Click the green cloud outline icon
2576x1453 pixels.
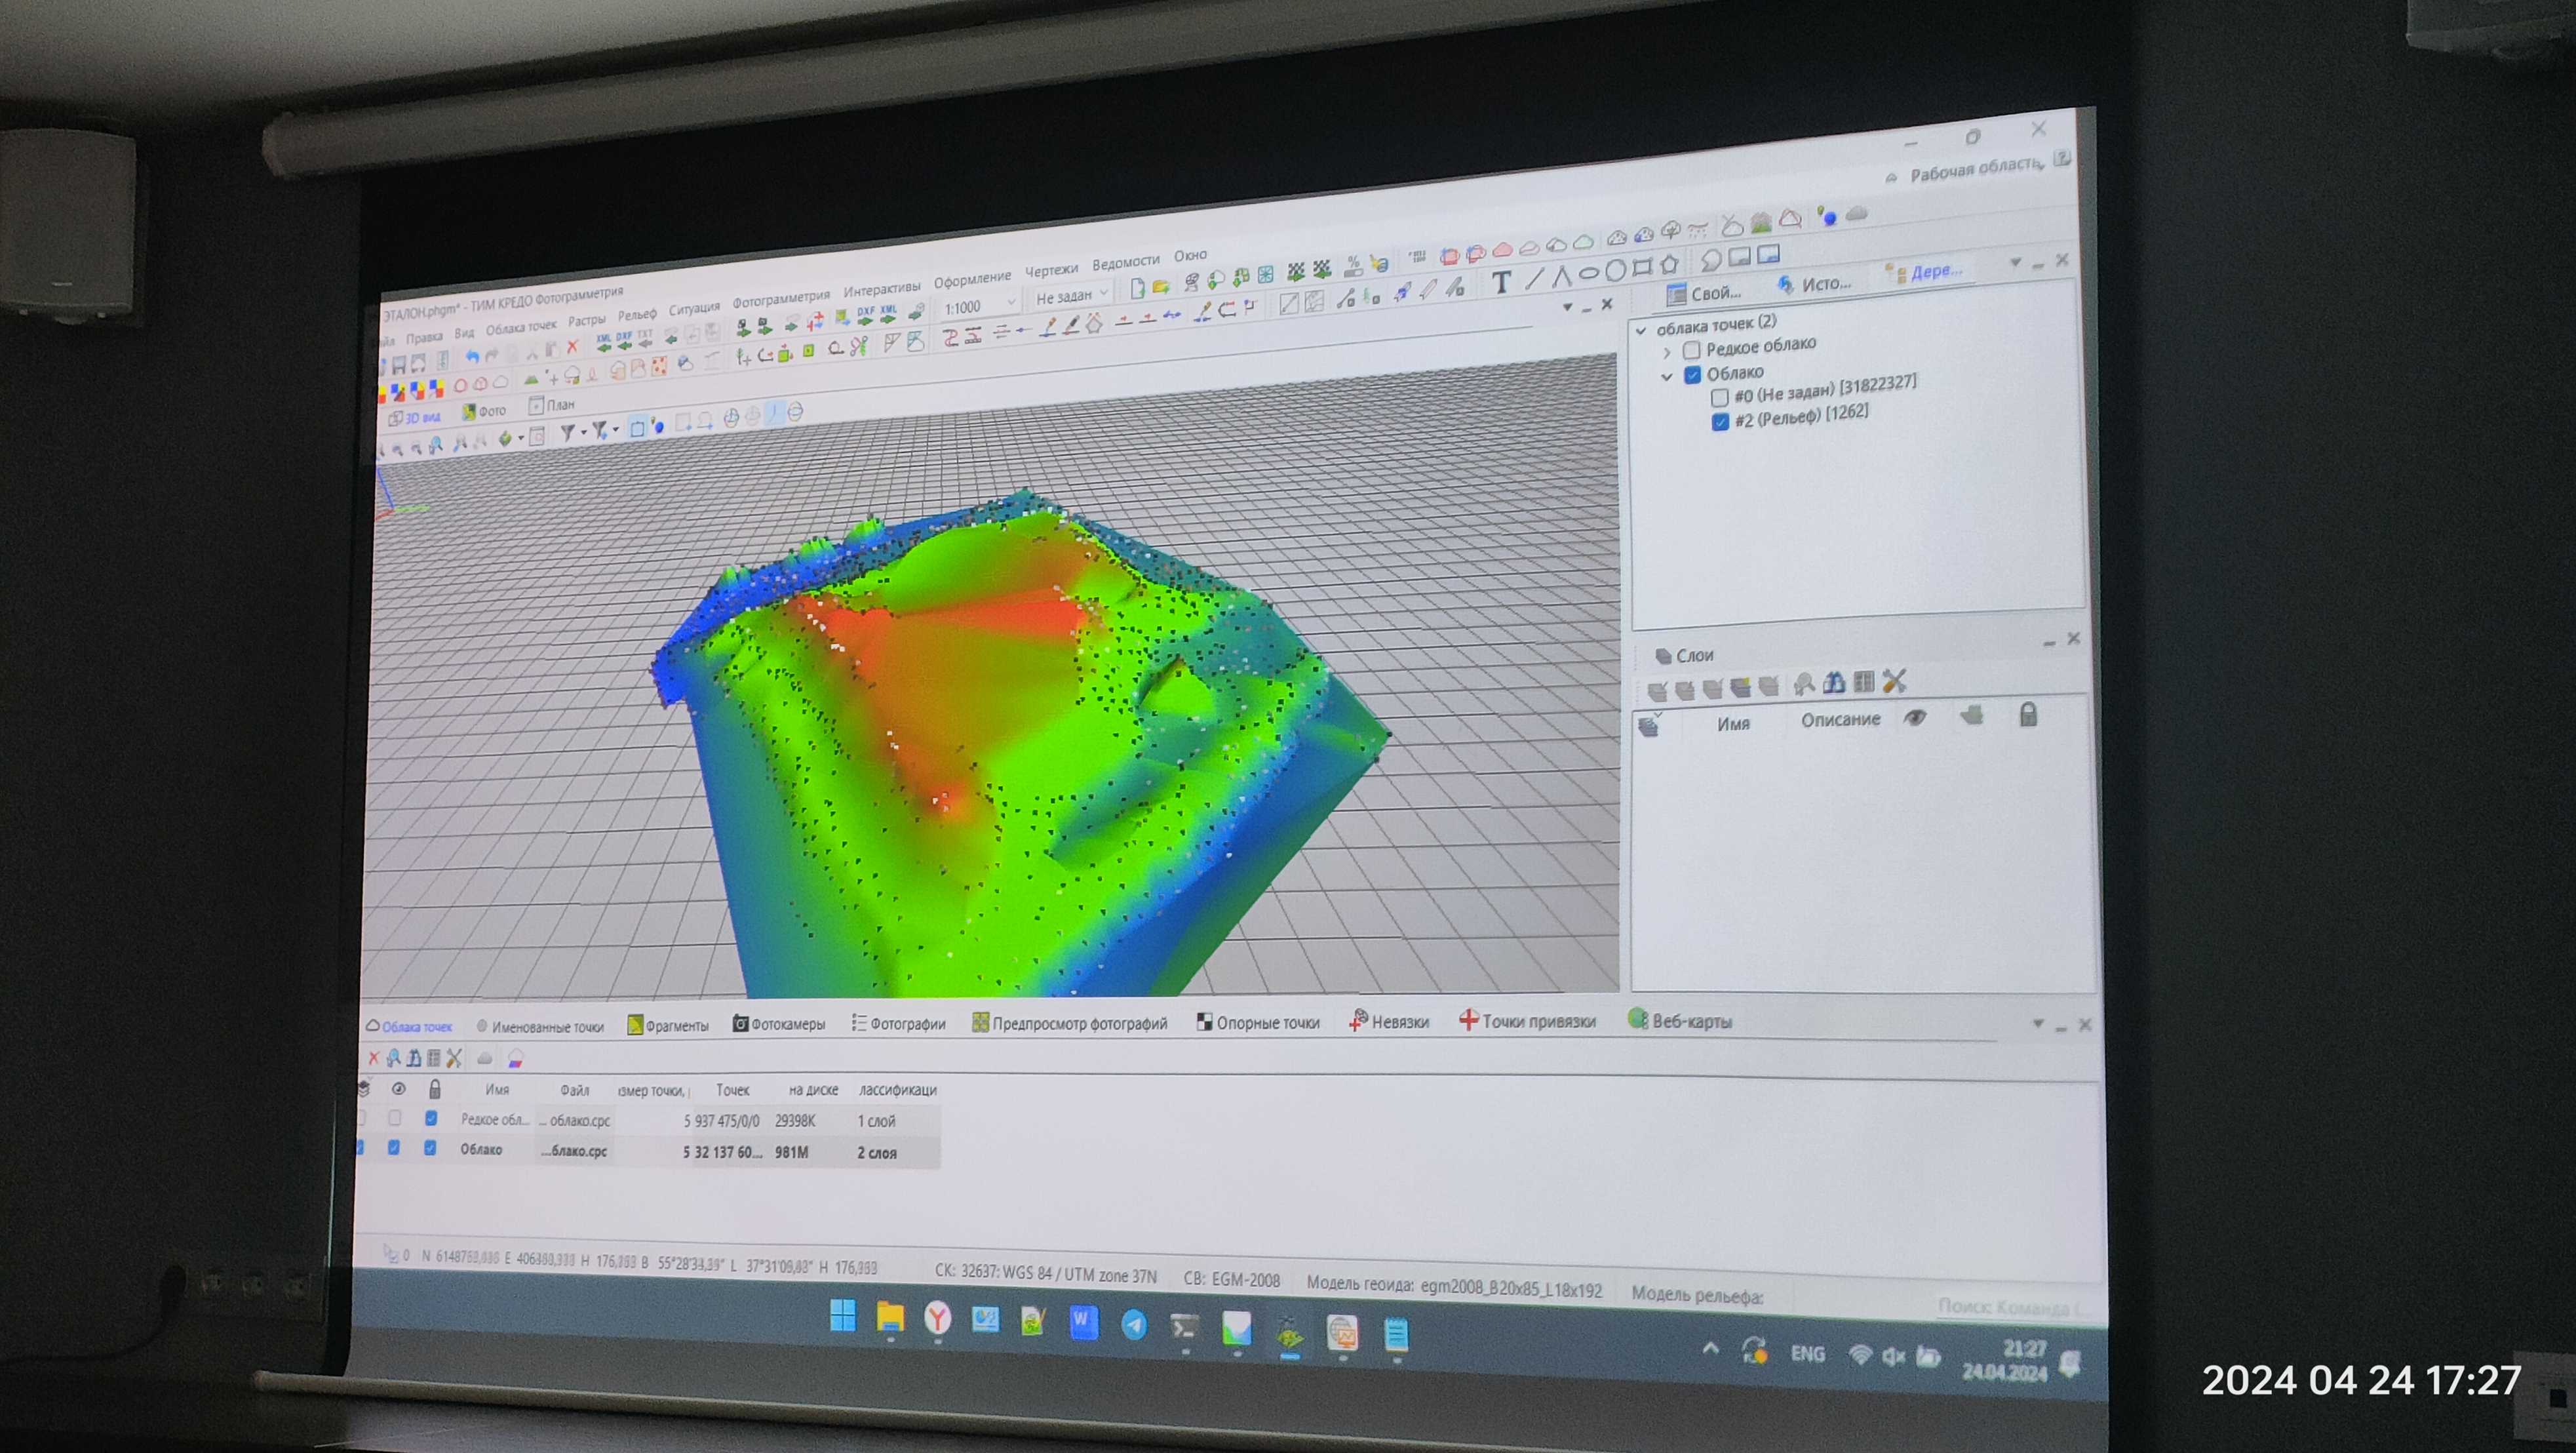(x=1583, y=242)
